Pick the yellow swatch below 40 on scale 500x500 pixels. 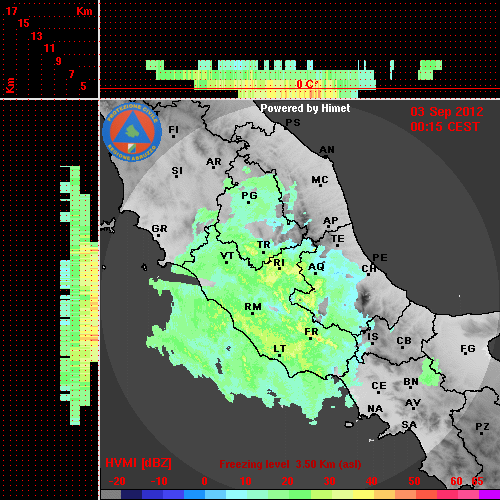click(363, 495)
